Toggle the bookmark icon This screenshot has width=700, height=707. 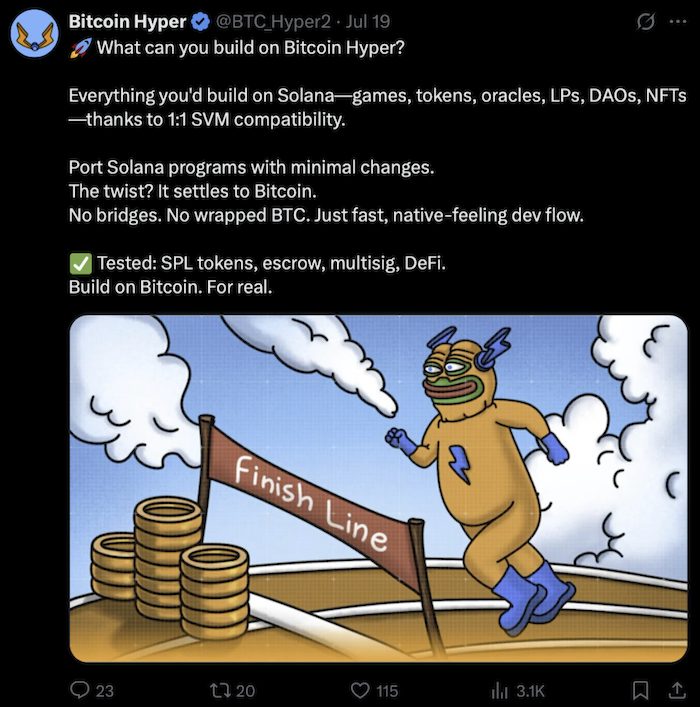[x=640, y=690]
